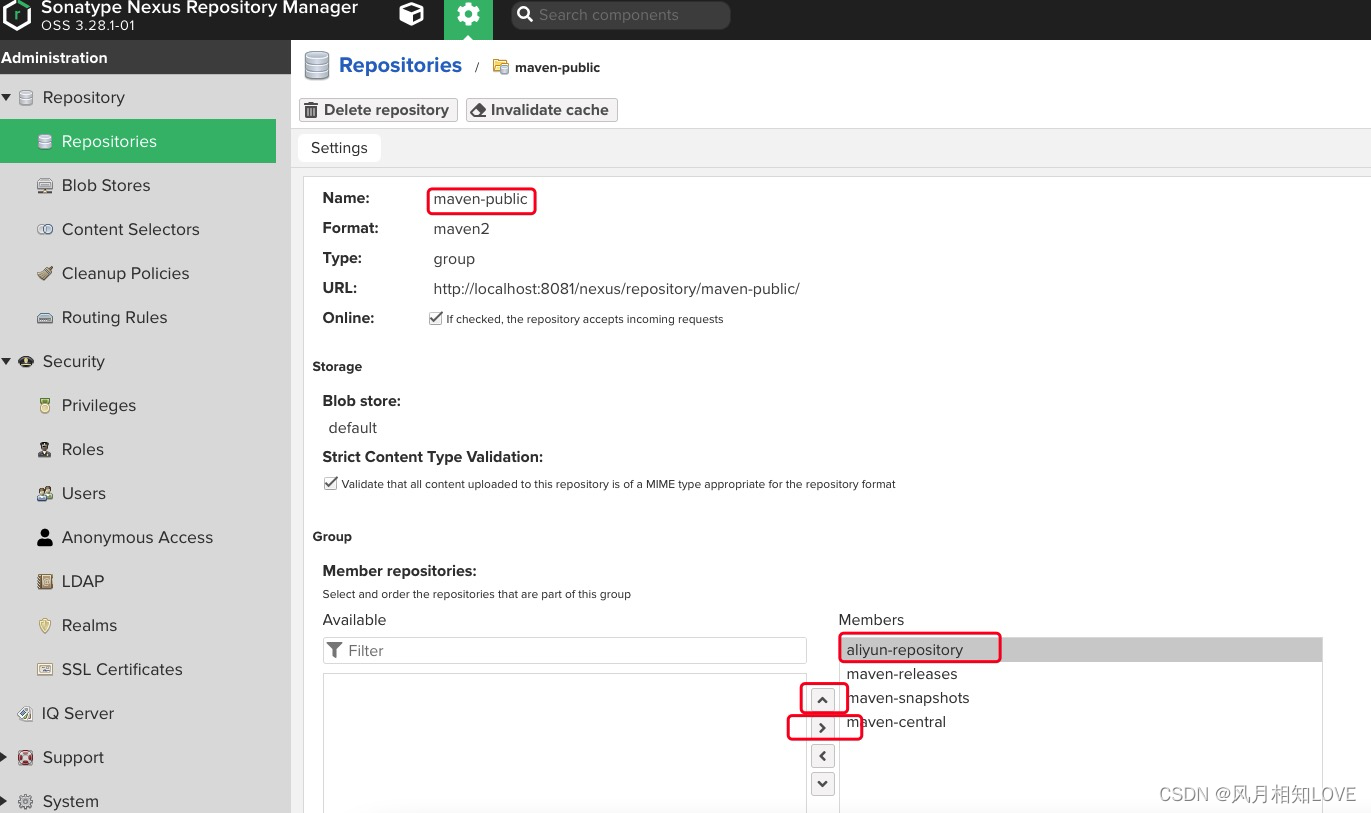1371x813 pixels.
Task: Open Routing Rules in the sidebar
Action: 138,317
